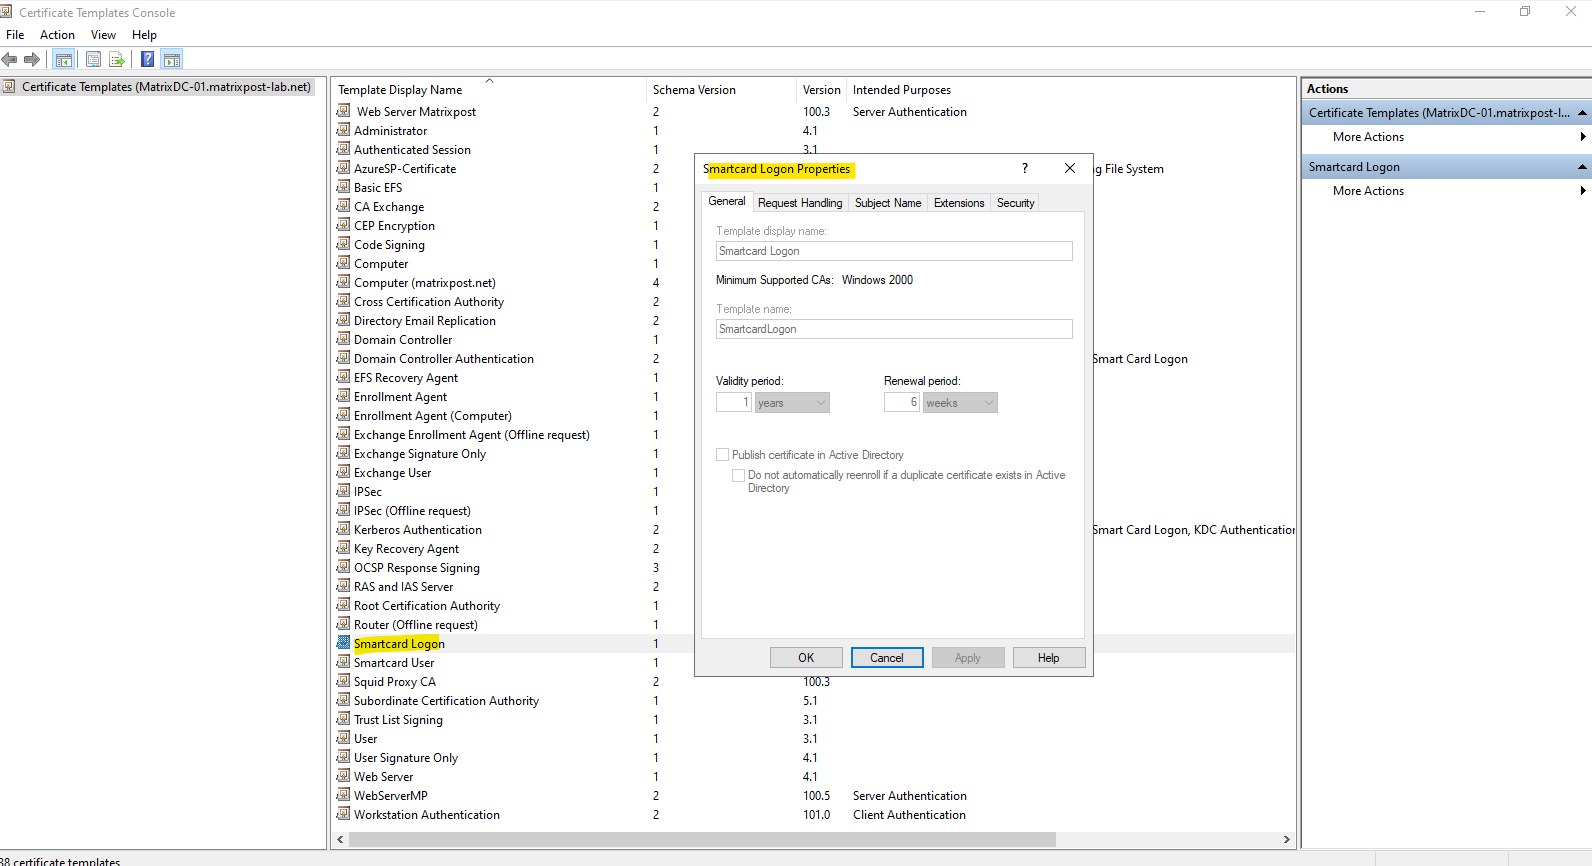Image resolution: width=1592 pixels, height=866 pixels.
Task: Click the Basic EFS template icon
Action: (344, 187)
